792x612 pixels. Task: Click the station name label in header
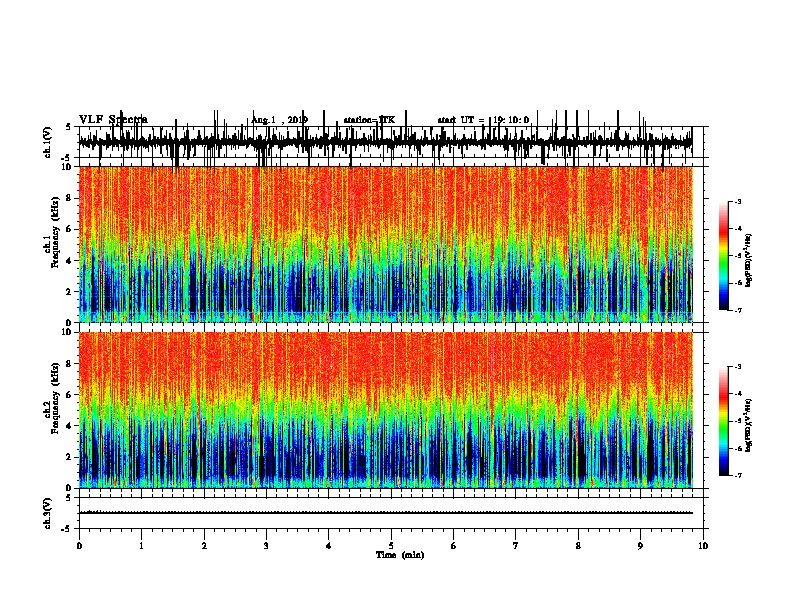point(369,120)
